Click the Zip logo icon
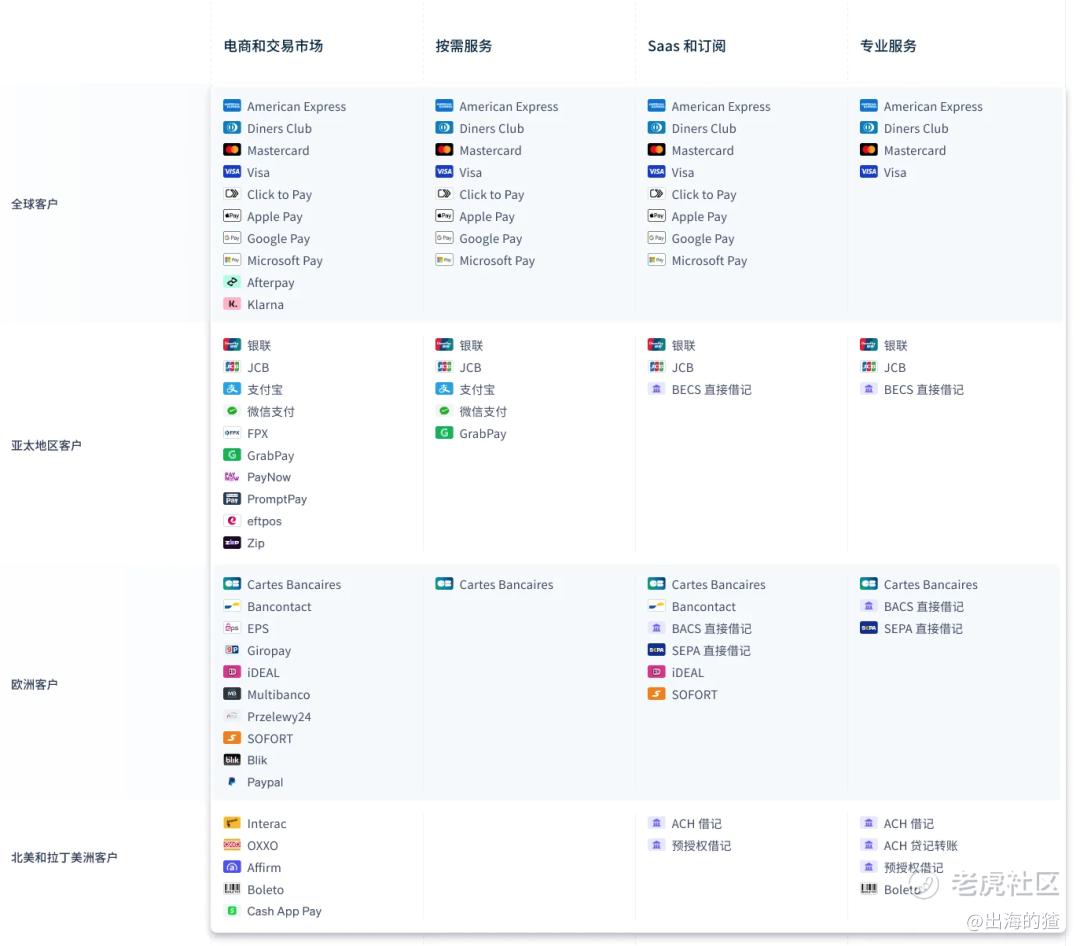1080x946 pixels. click(232, 543)
